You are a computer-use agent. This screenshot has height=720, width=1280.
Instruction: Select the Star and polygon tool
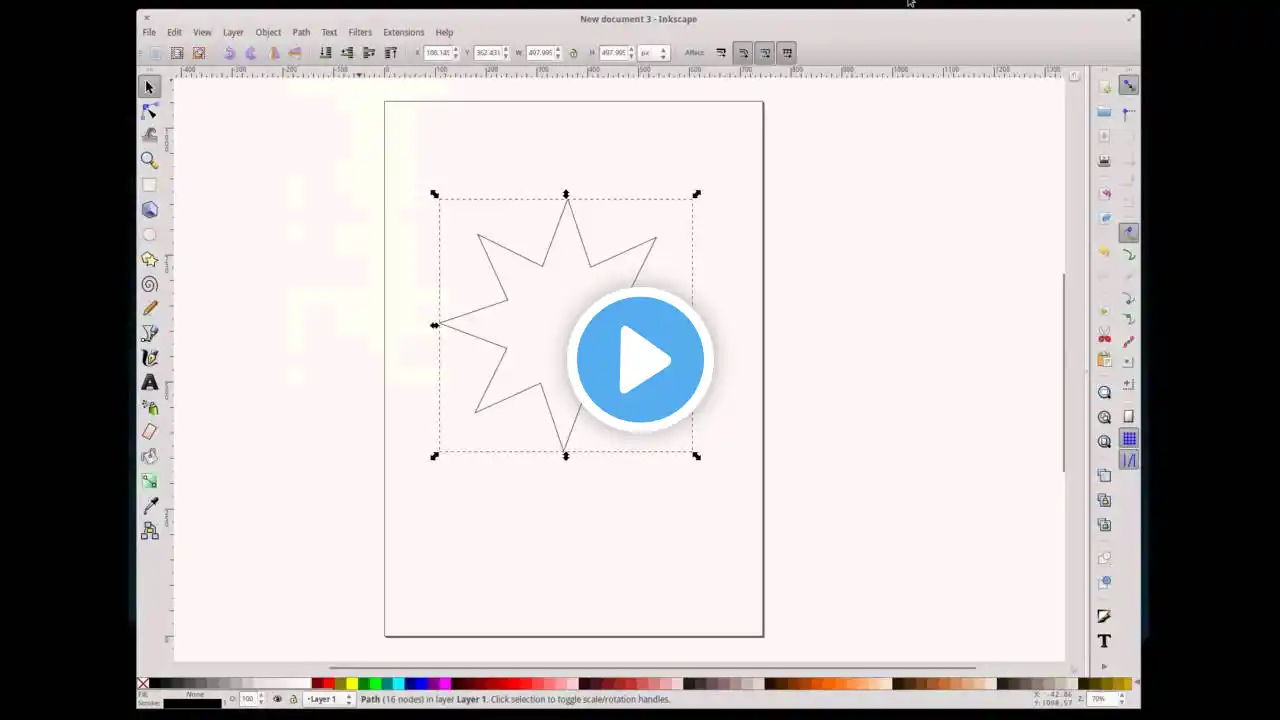(149, 259)
